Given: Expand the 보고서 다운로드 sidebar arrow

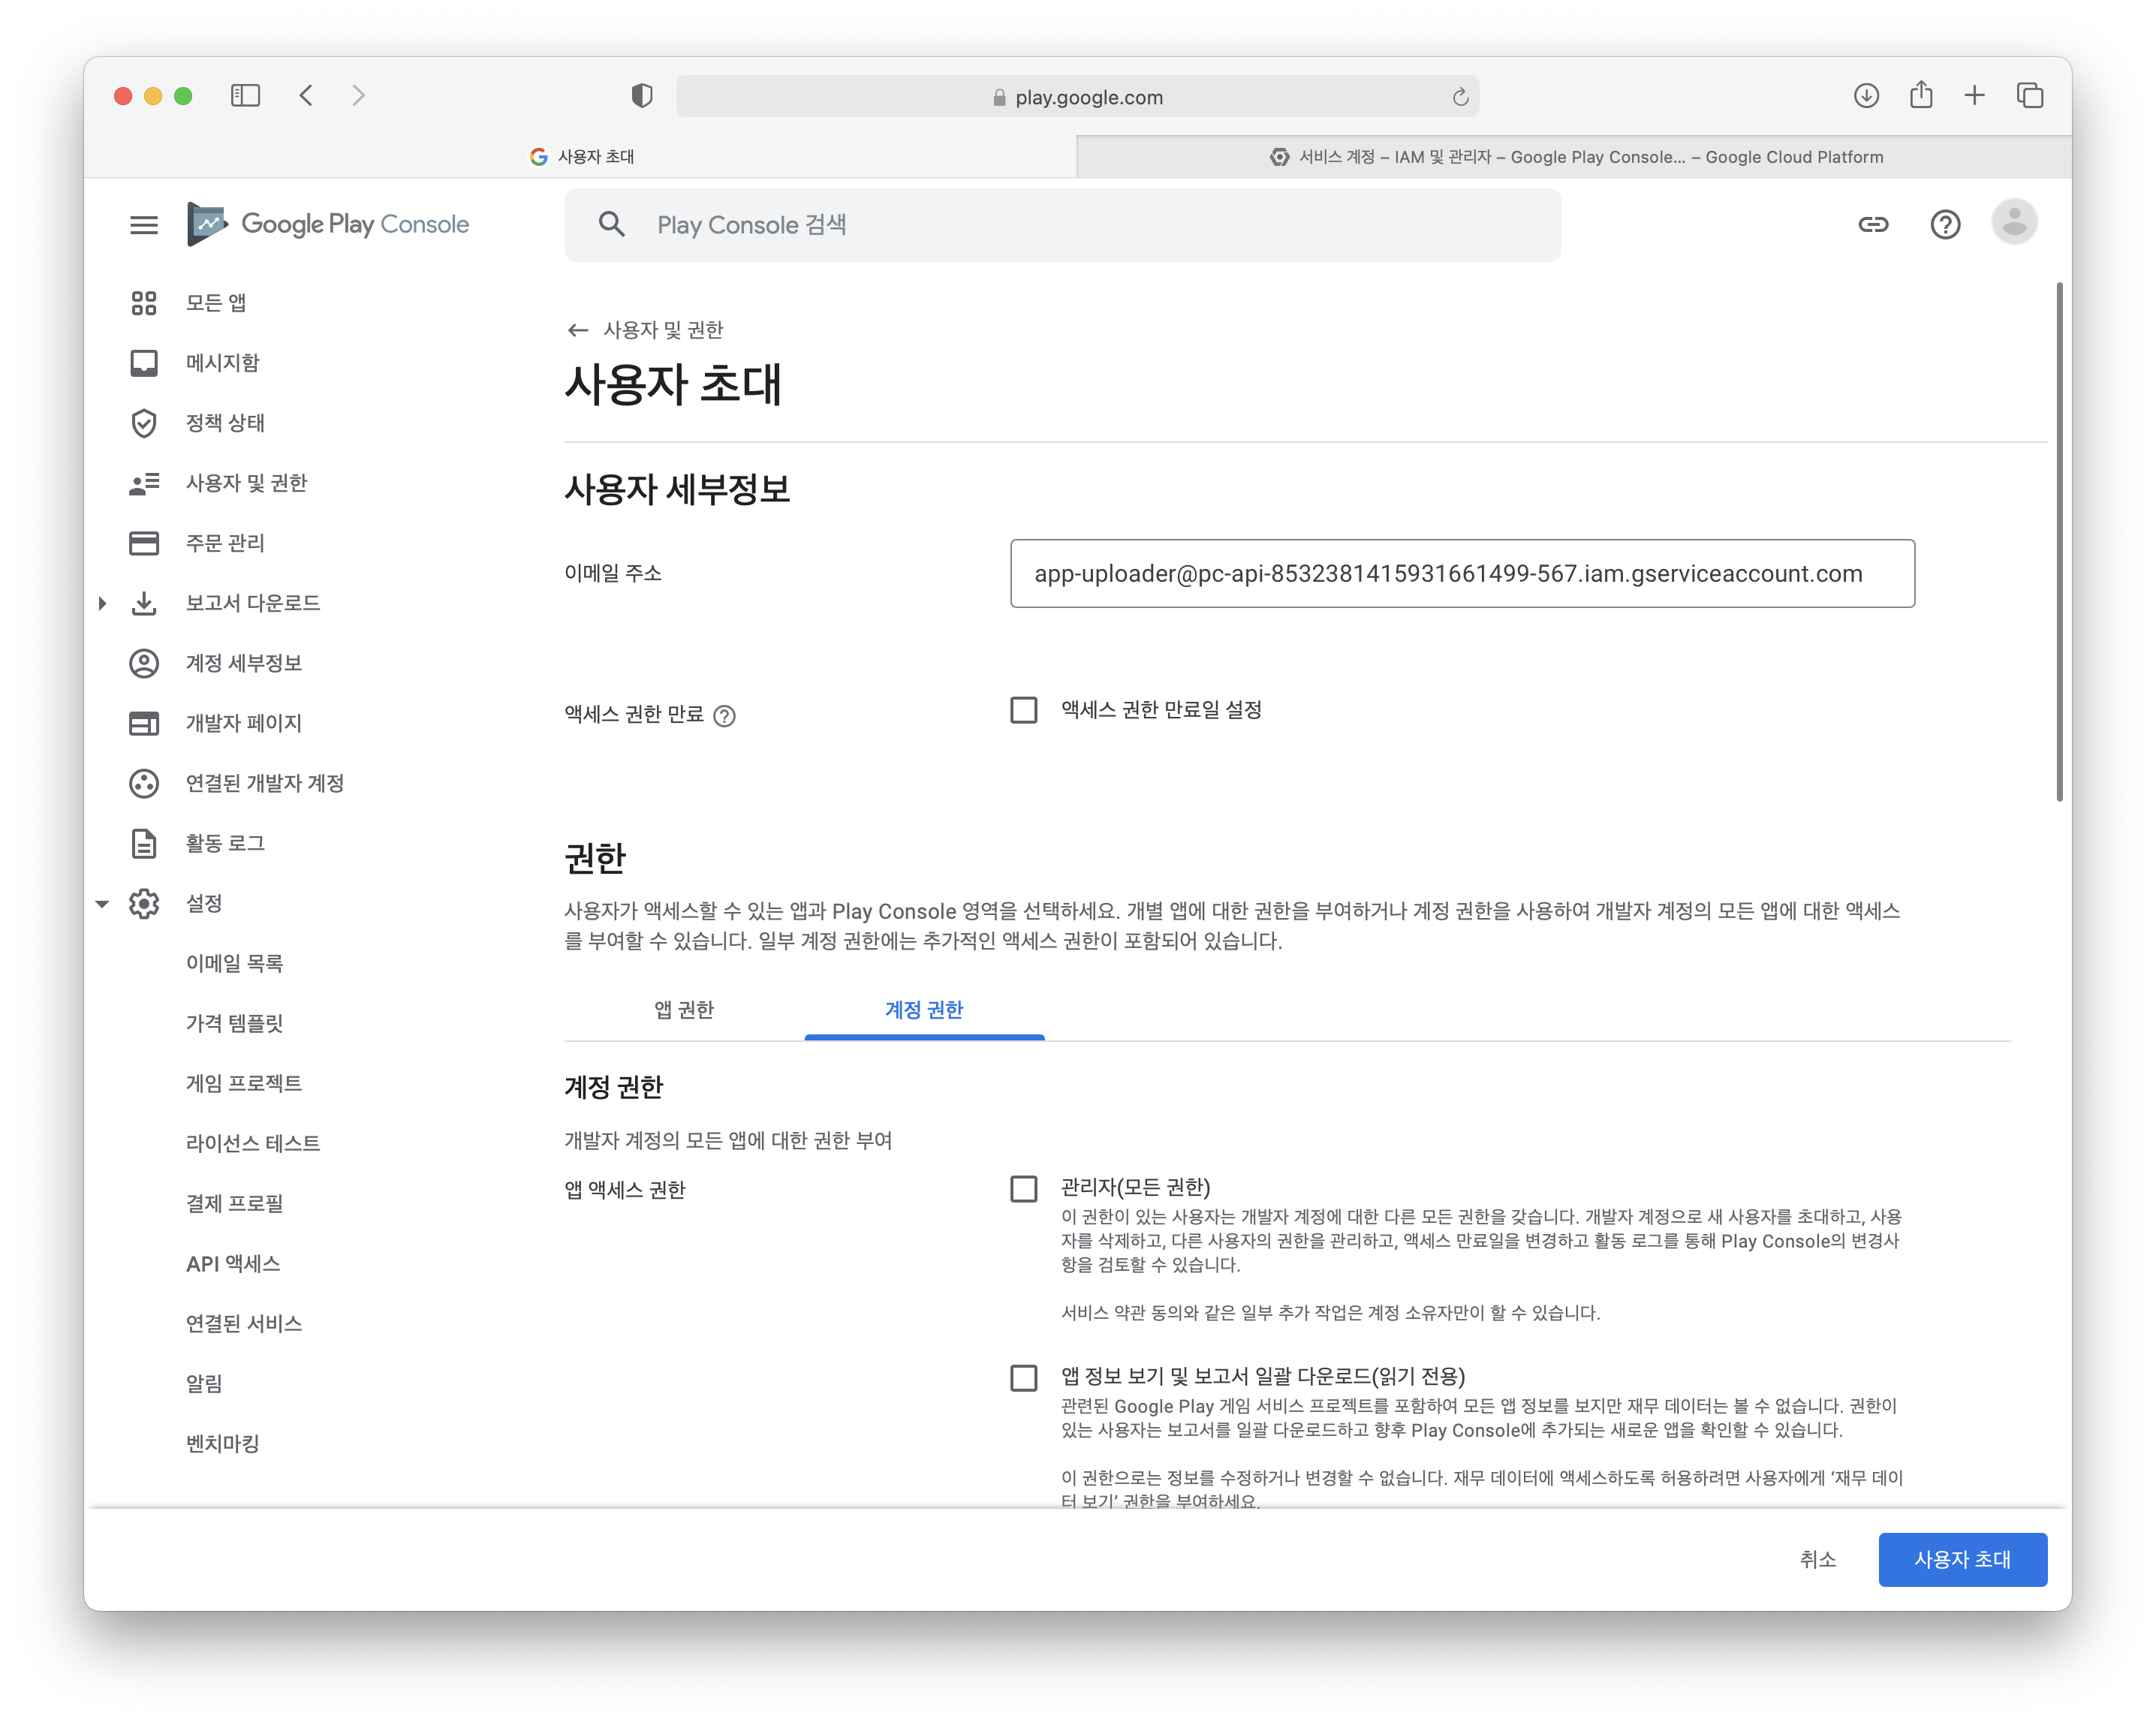Looking at the screenshot, I should click(x=102, y=603).
